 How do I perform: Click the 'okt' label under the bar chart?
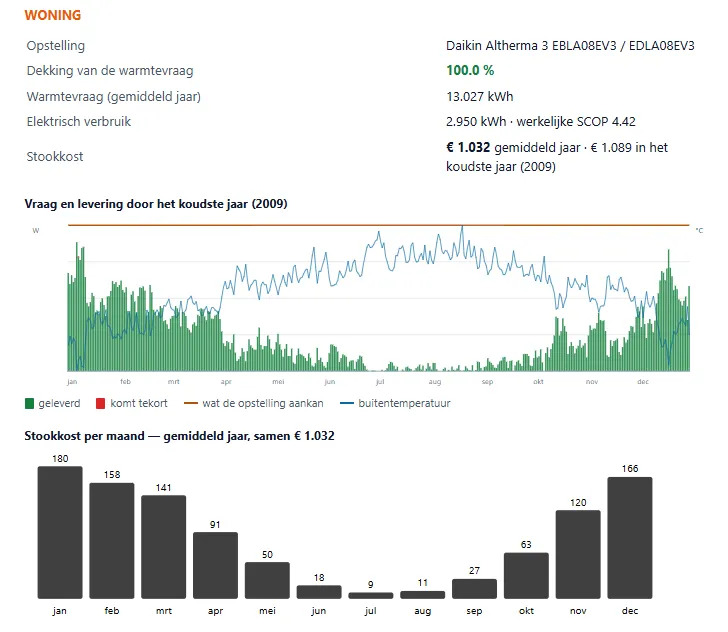[x=526, y=611]
